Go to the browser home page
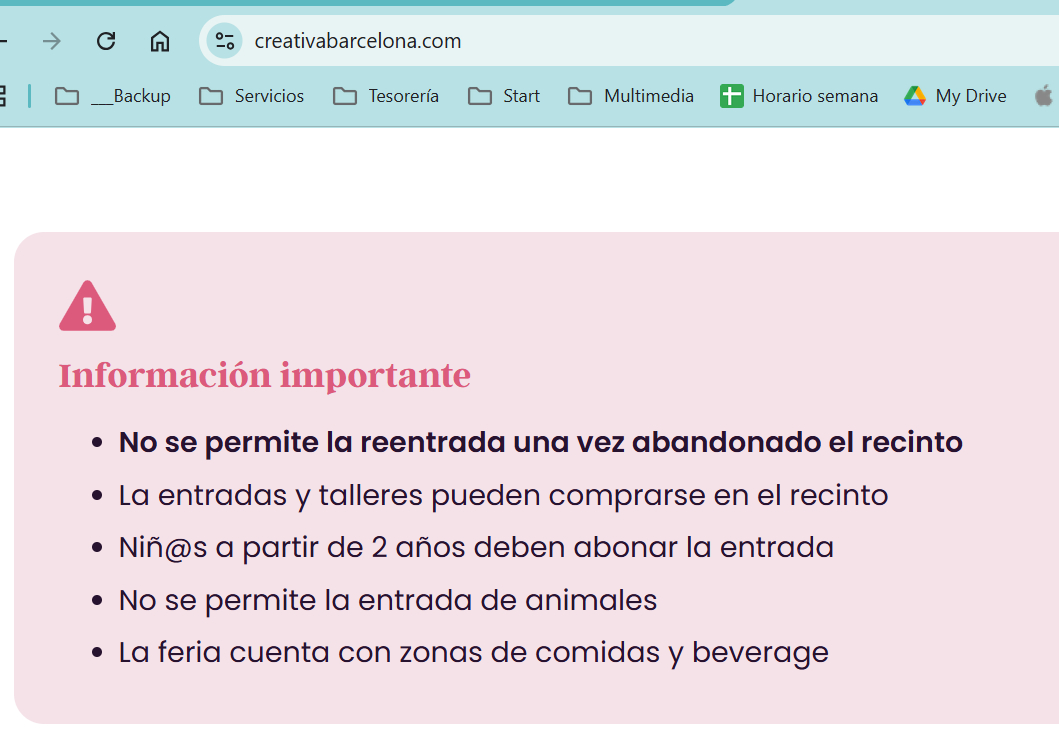The image size is (1059, 729). (x=159, y=41)
